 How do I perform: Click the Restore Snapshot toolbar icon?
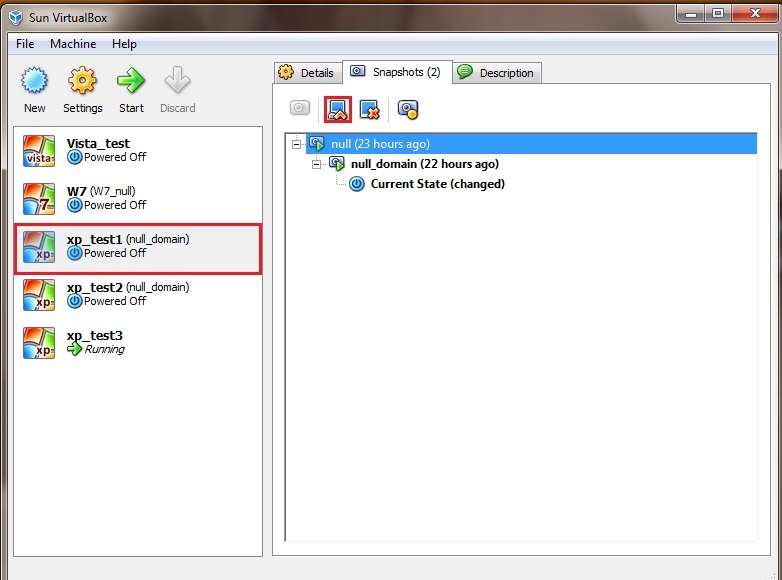click(338, 109)
